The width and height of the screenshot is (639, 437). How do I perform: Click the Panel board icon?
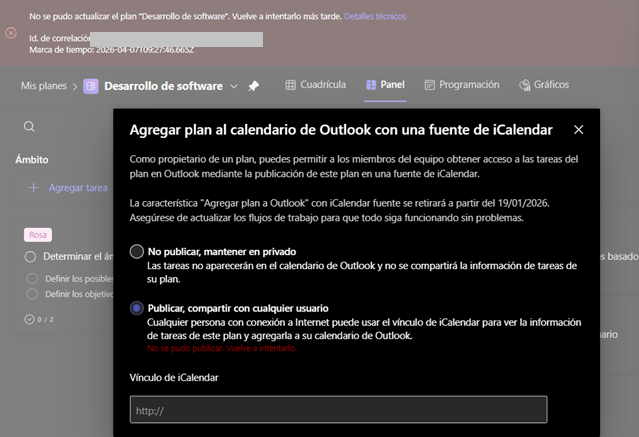click(x=371, y=85)
